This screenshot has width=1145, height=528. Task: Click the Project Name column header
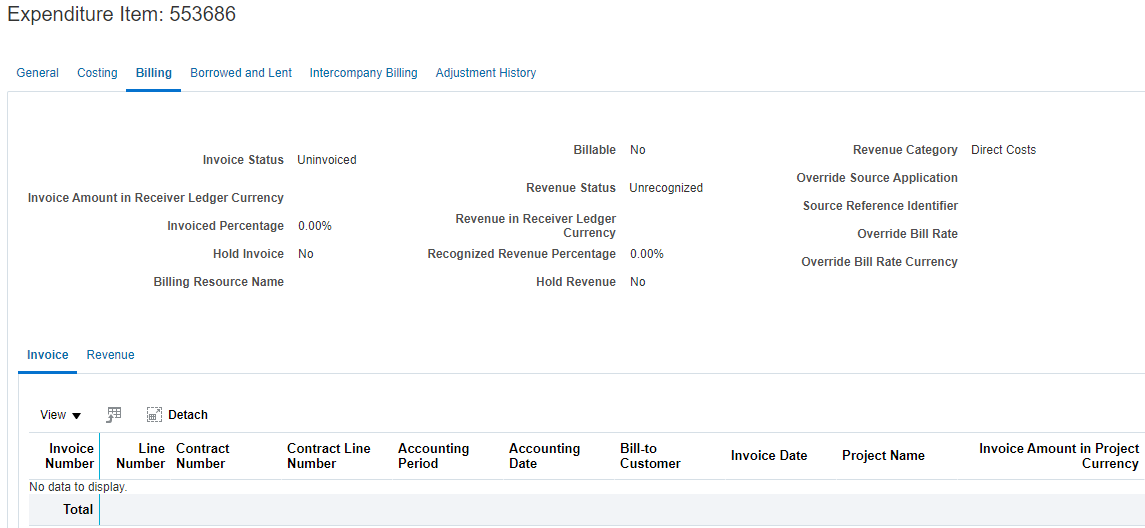pyautogui.click(x=883, y=456)
